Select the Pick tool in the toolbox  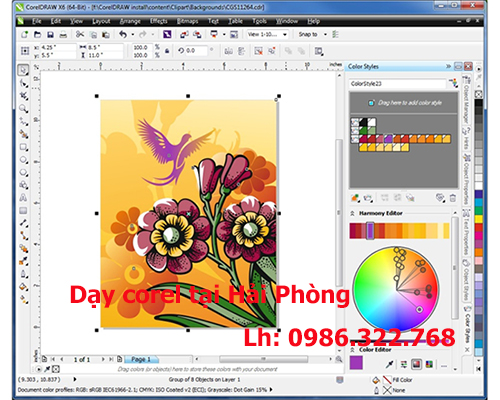[x=23, y=70]
